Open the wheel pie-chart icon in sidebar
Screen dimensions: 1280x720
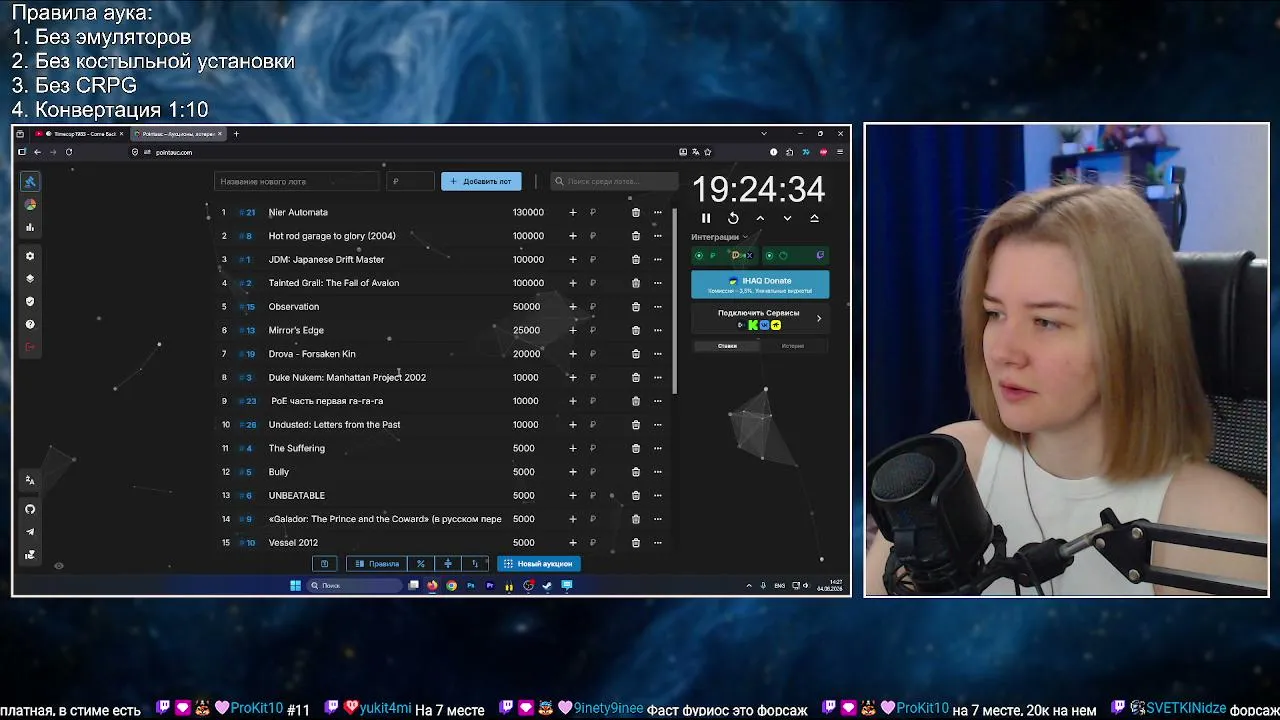point(30,204)
